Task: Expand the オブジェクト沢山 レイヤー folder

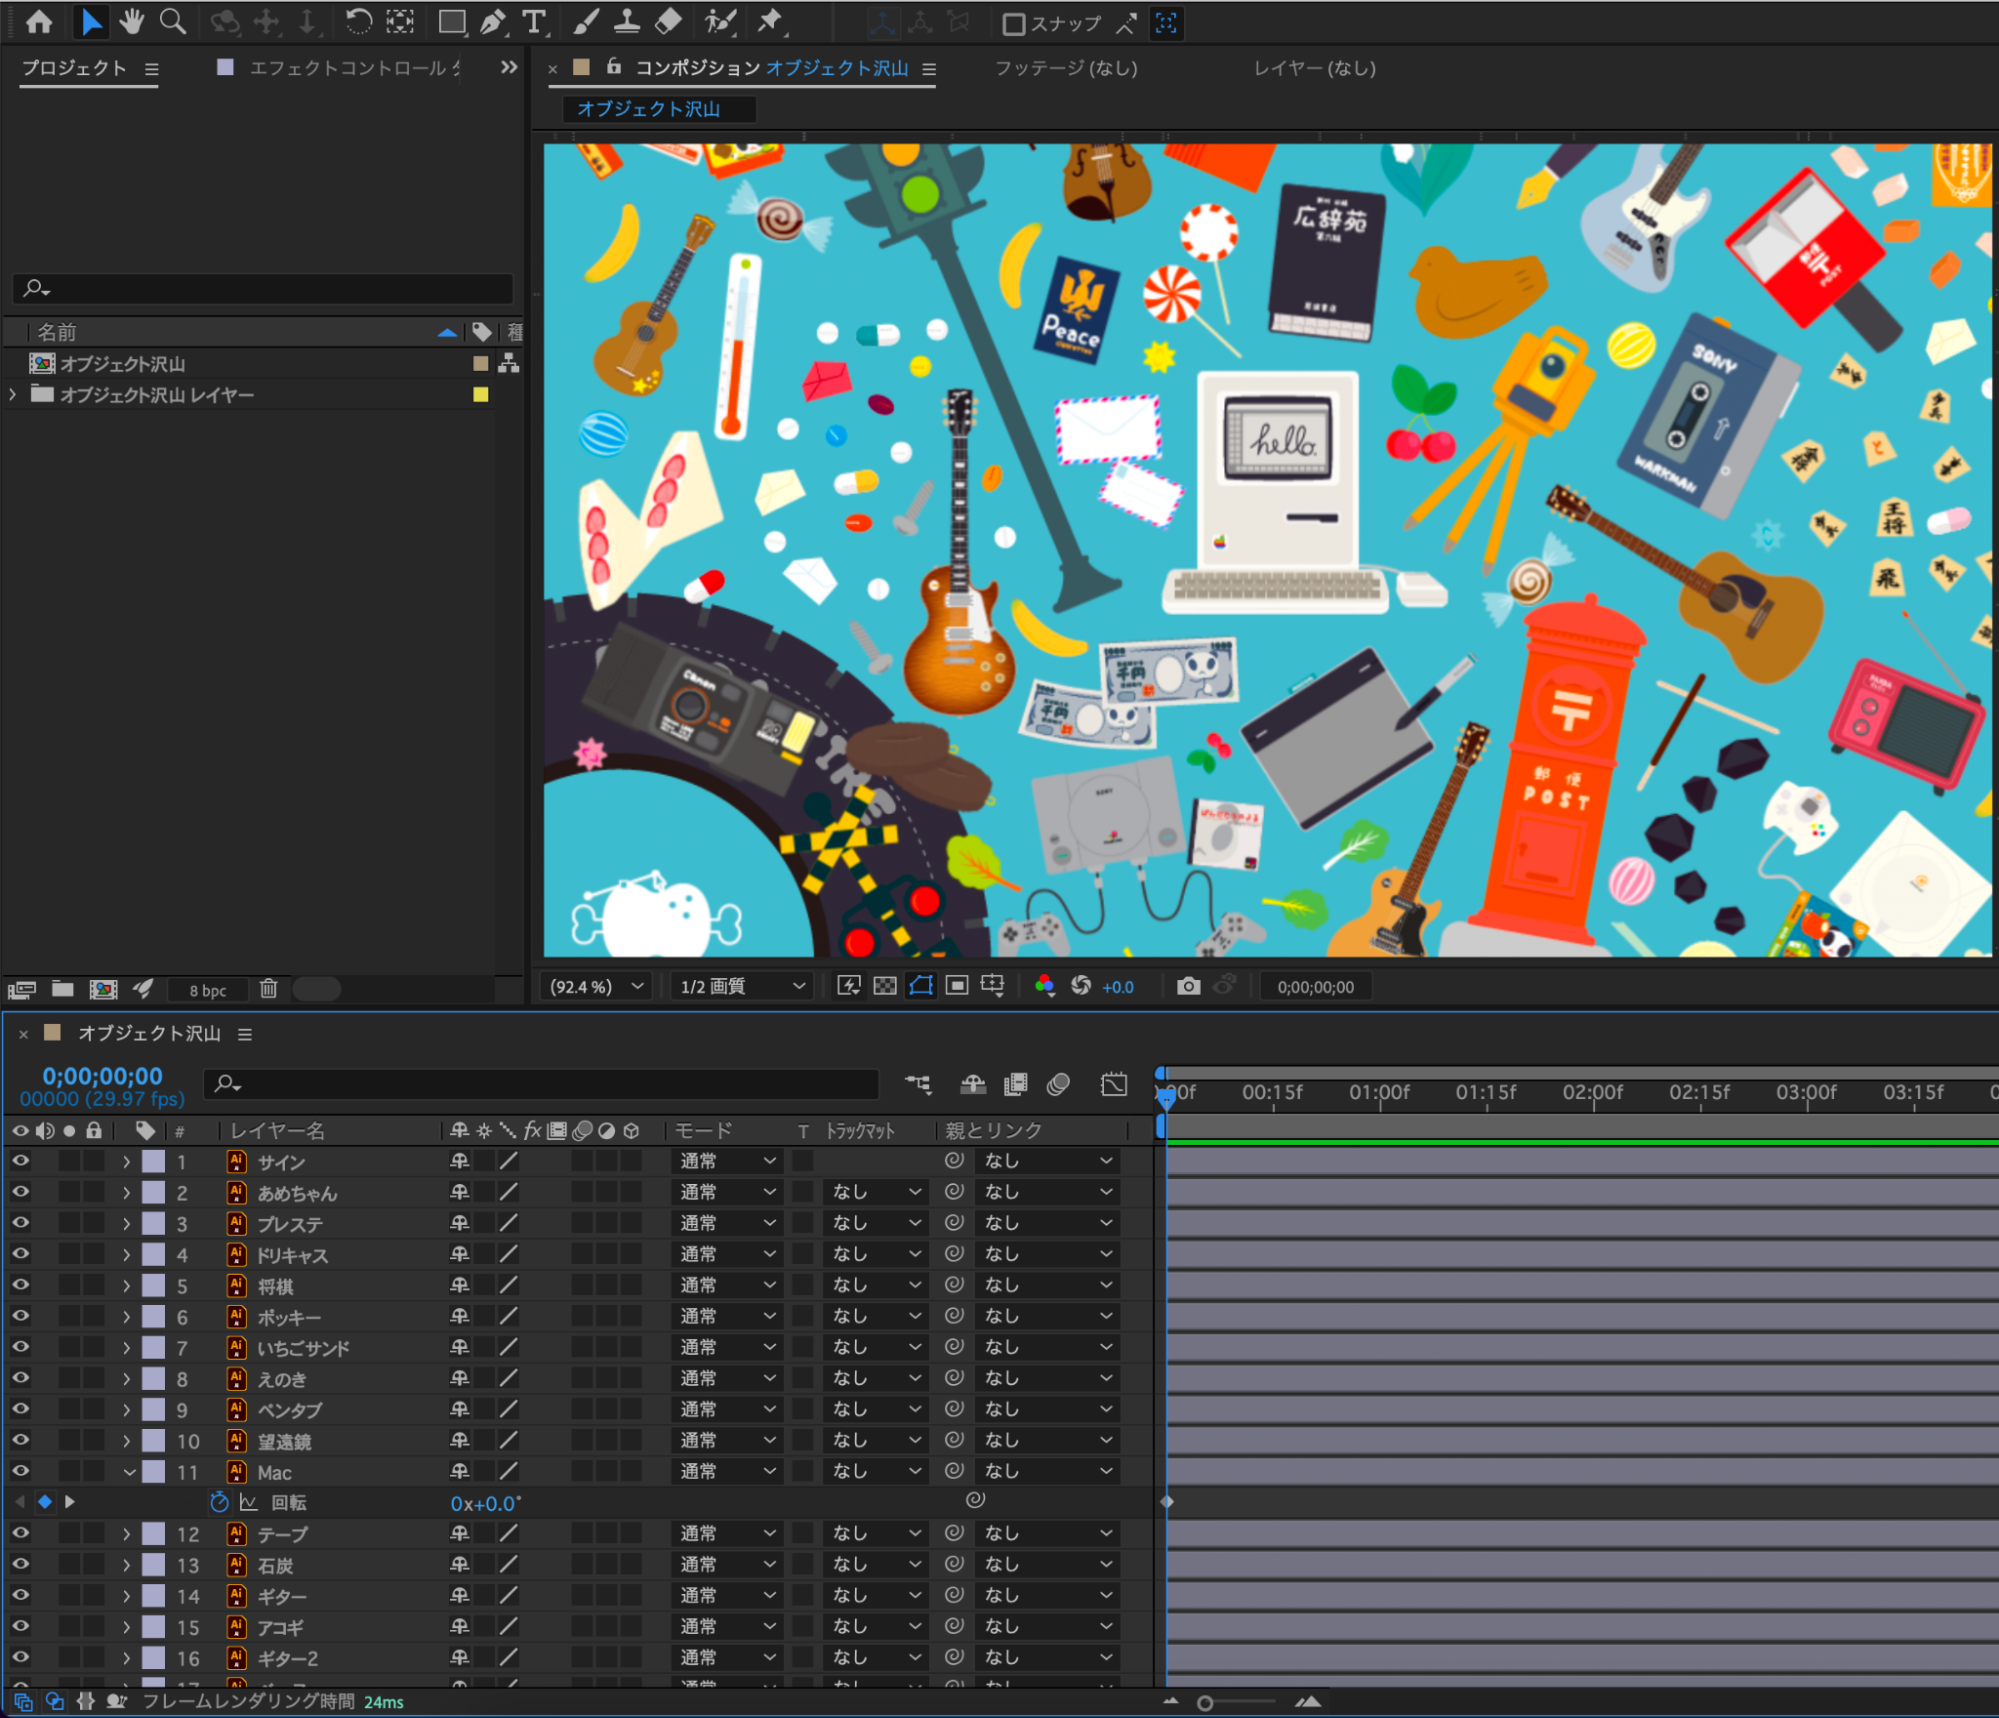Action: 12,395
